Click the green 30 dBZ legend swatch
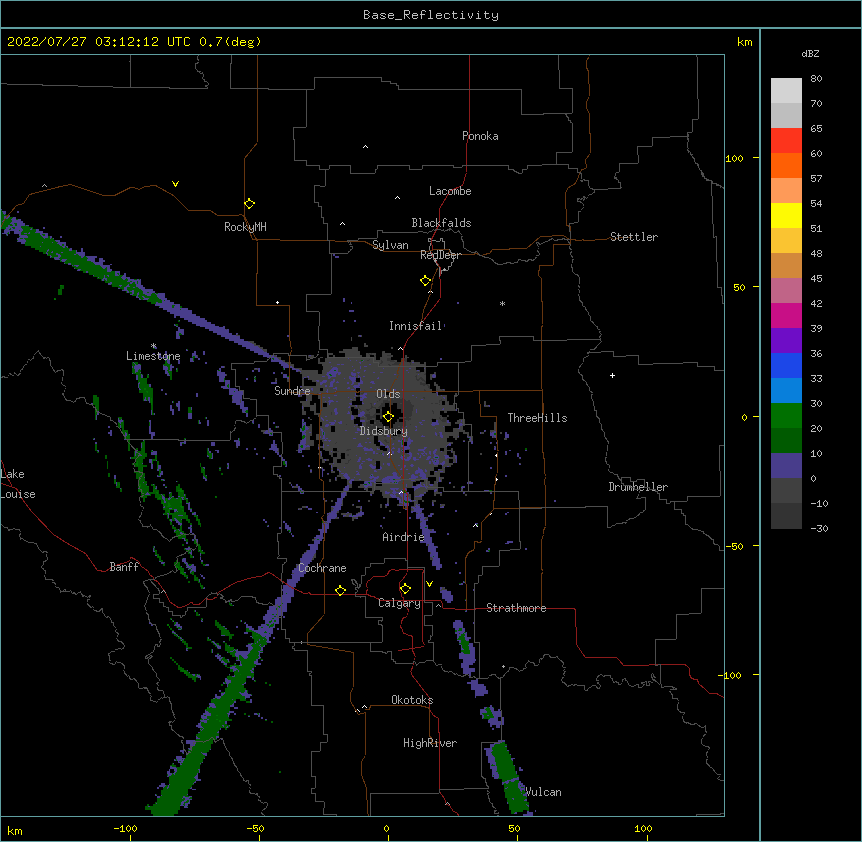 pyautogui.click(x=786, y=416)
